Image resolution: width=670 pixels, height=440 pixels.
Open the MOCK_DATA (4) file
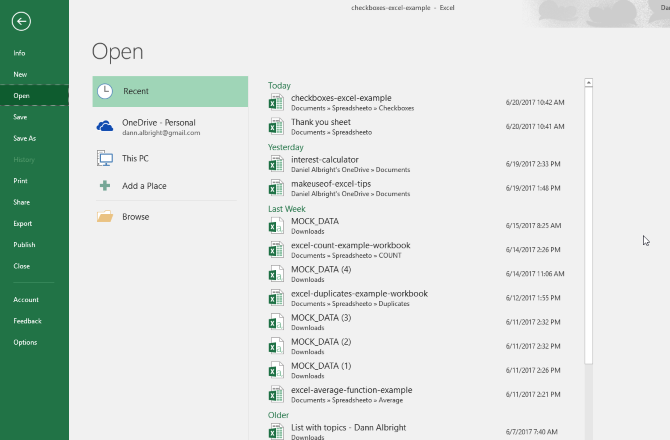pyautogui.click(x=321, y=269)
